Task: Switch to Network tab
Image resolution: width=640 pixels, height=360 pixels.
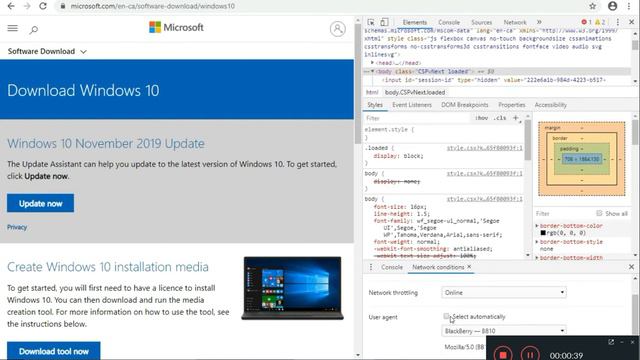Action: pos(515,22)
